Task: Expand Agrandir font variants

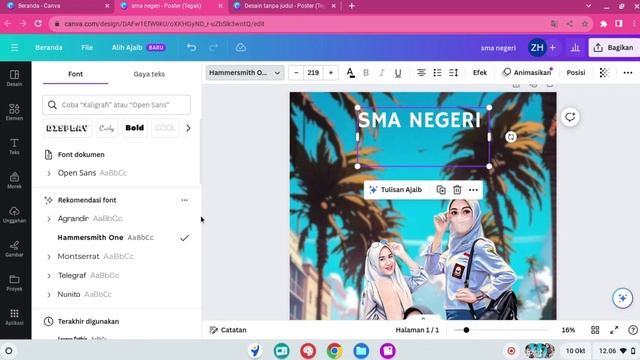Action: tap(49, 219)
